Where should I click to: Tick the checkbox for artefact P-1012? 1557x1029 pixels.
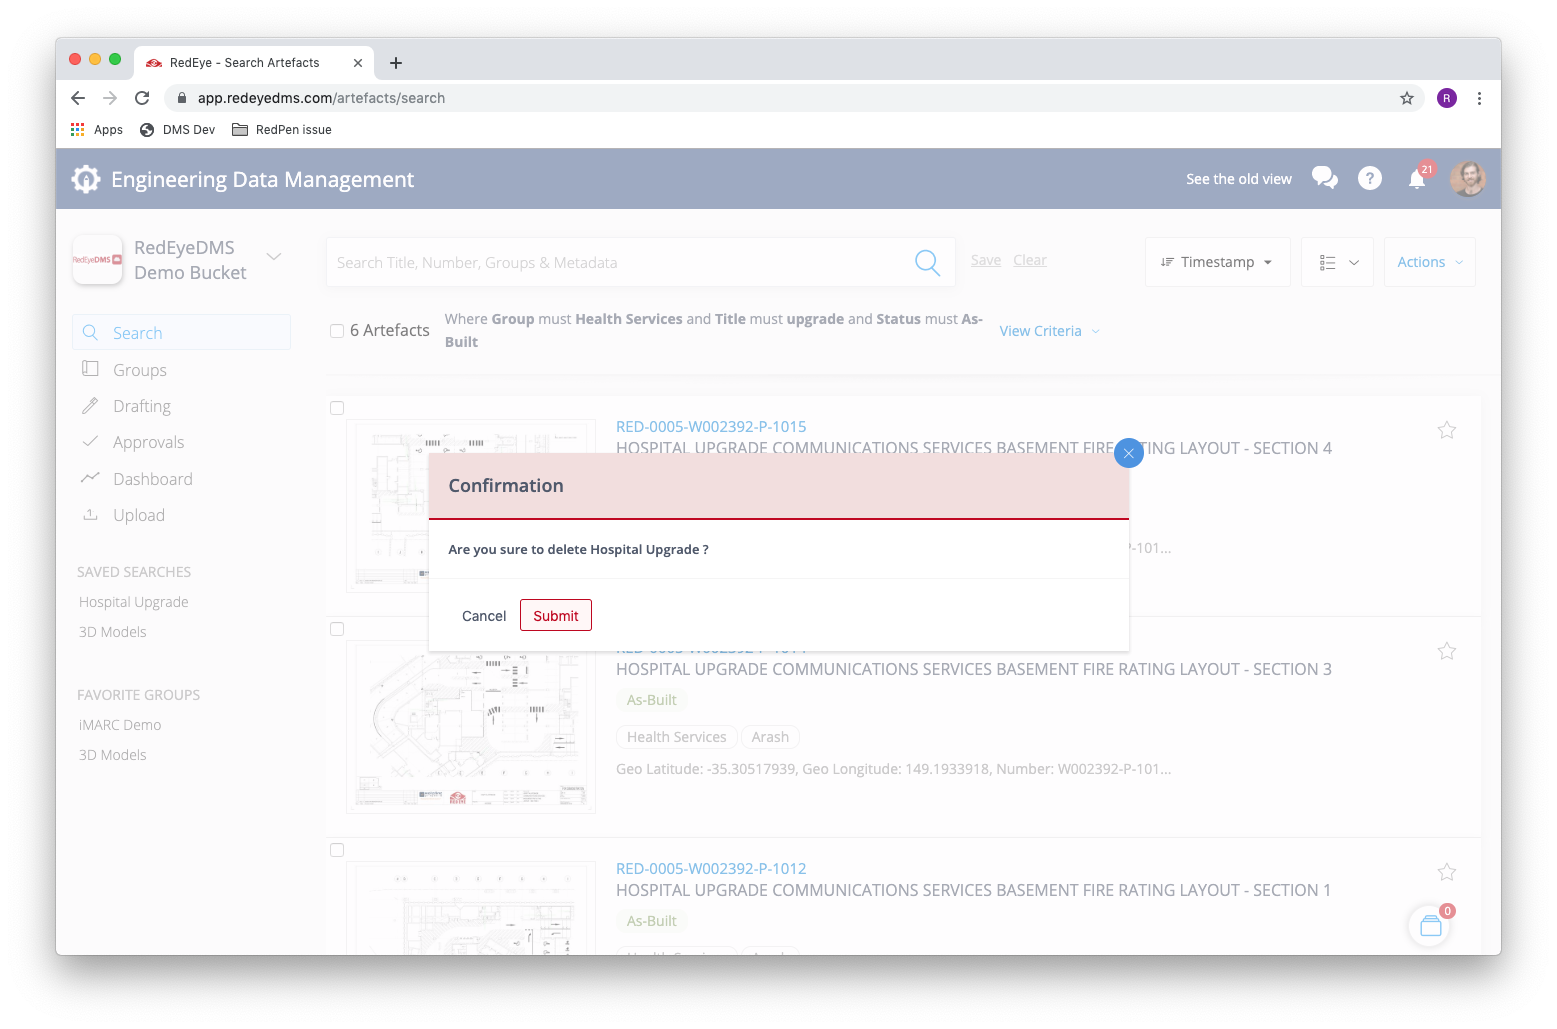[x=337, y=850]
